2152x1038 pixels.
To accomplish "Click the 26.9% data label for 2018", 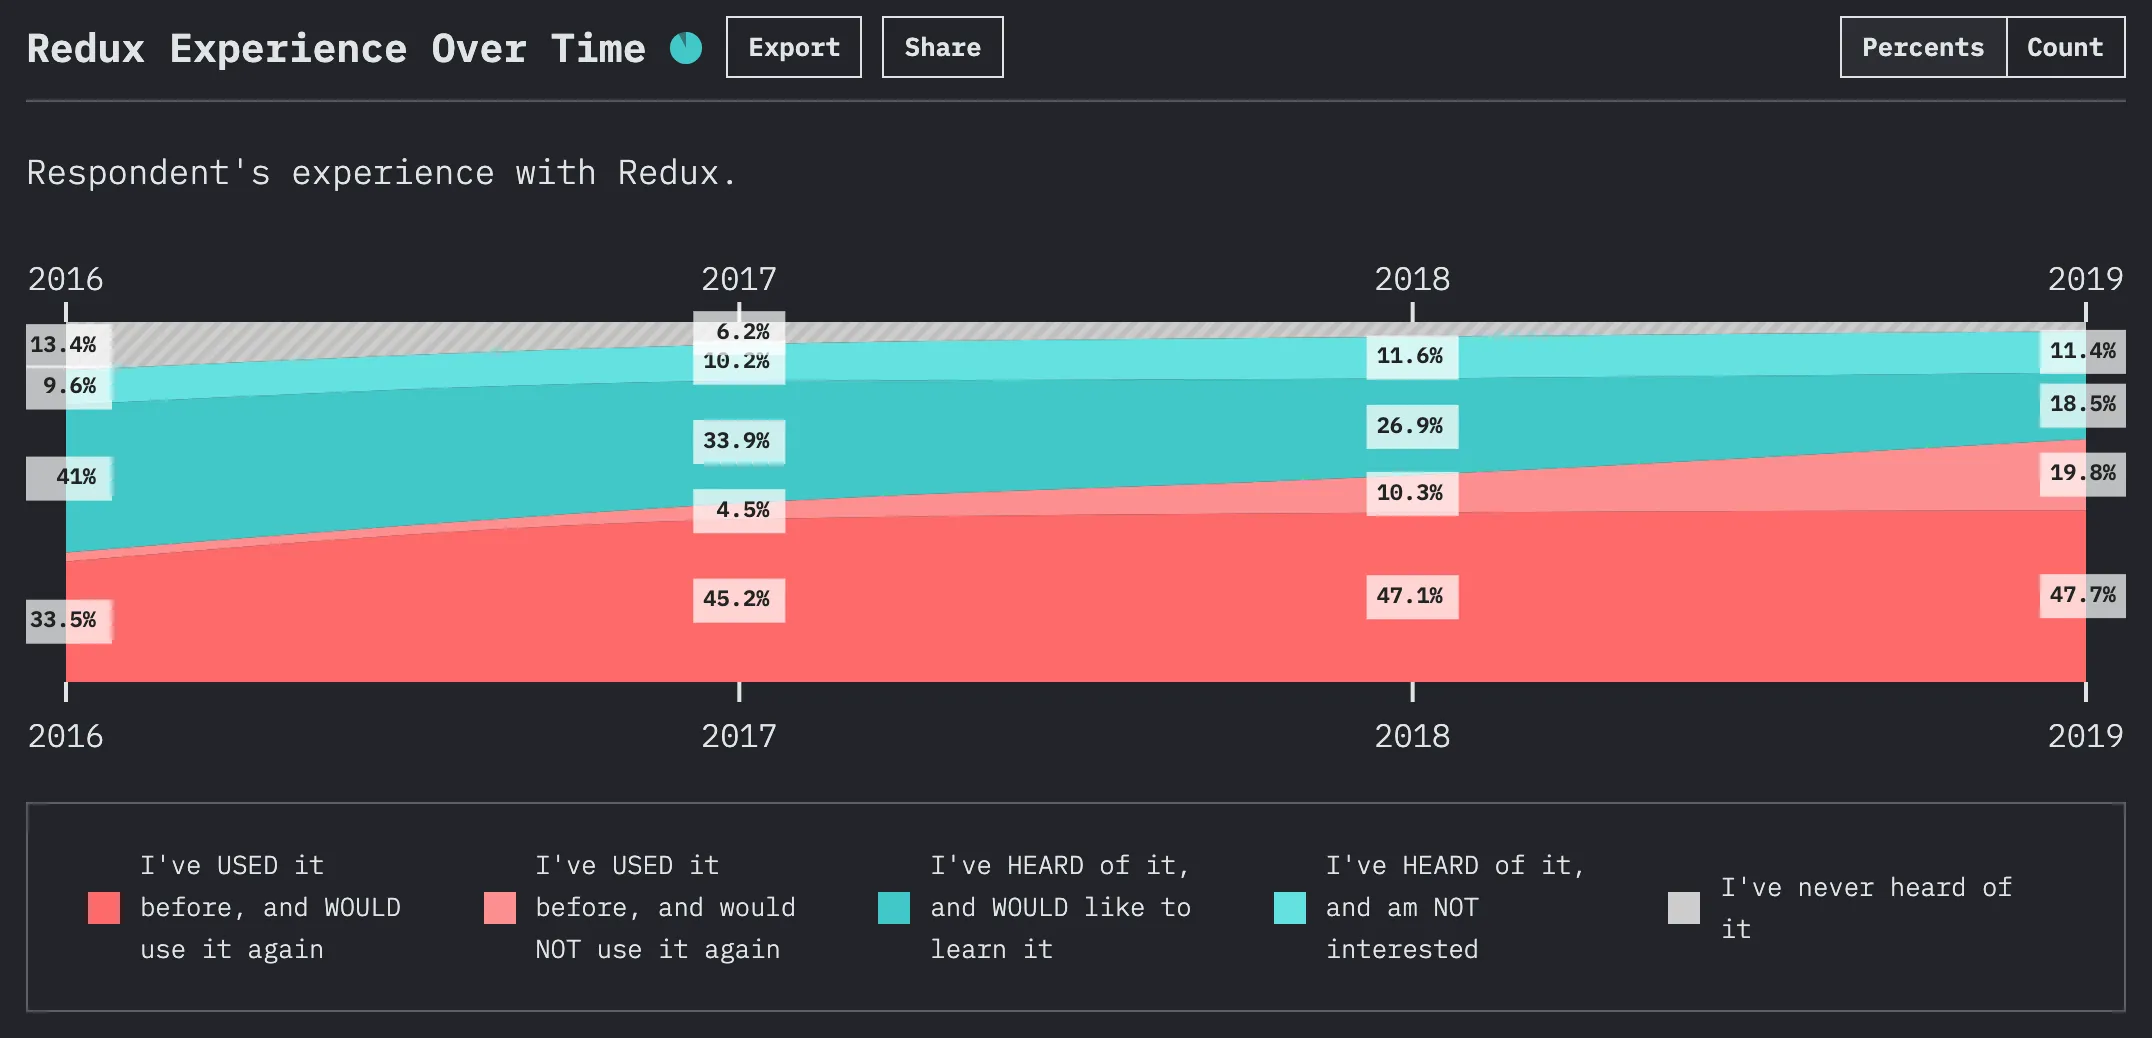I will coord(1412,426).
